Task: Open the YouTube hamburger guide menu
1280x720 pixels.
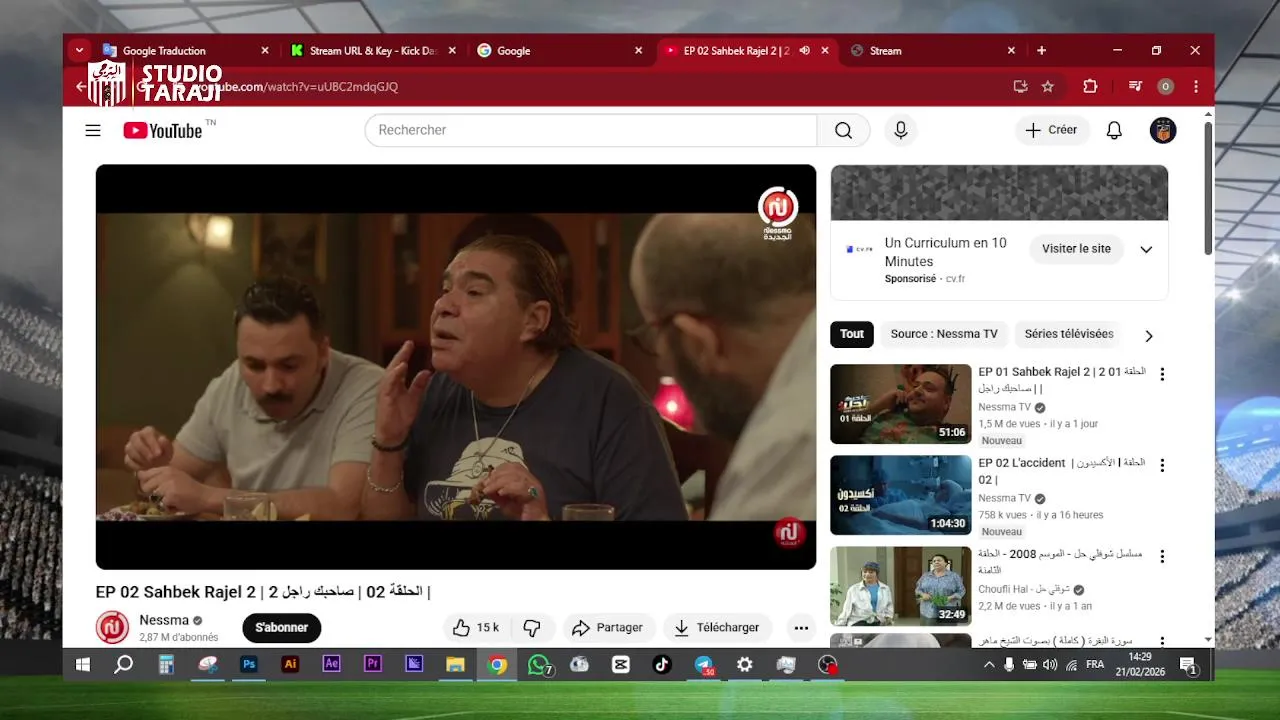Action: pos(93,130)
